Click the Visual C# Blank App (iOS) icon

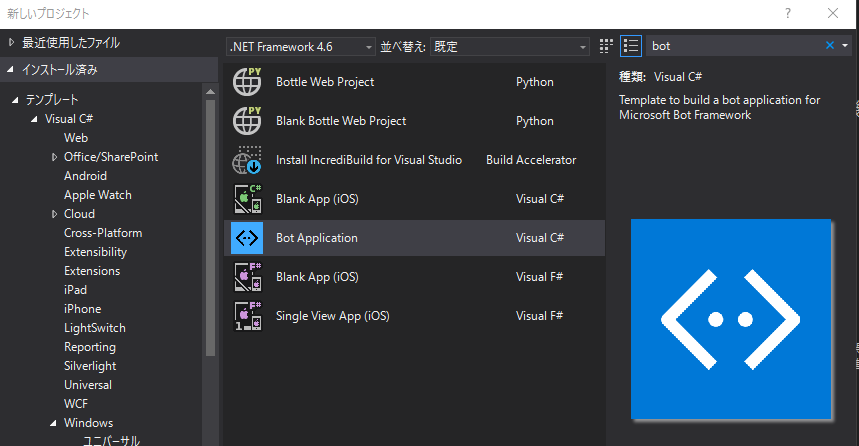tap(247, 199)
